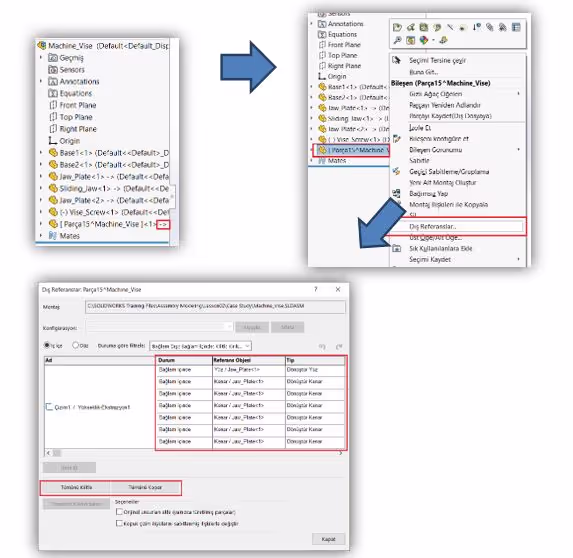The height and width of the screenshot is (558, 573).
Task: Enable the Orijinal unsurları listele checkbox option
Action: 119,512
